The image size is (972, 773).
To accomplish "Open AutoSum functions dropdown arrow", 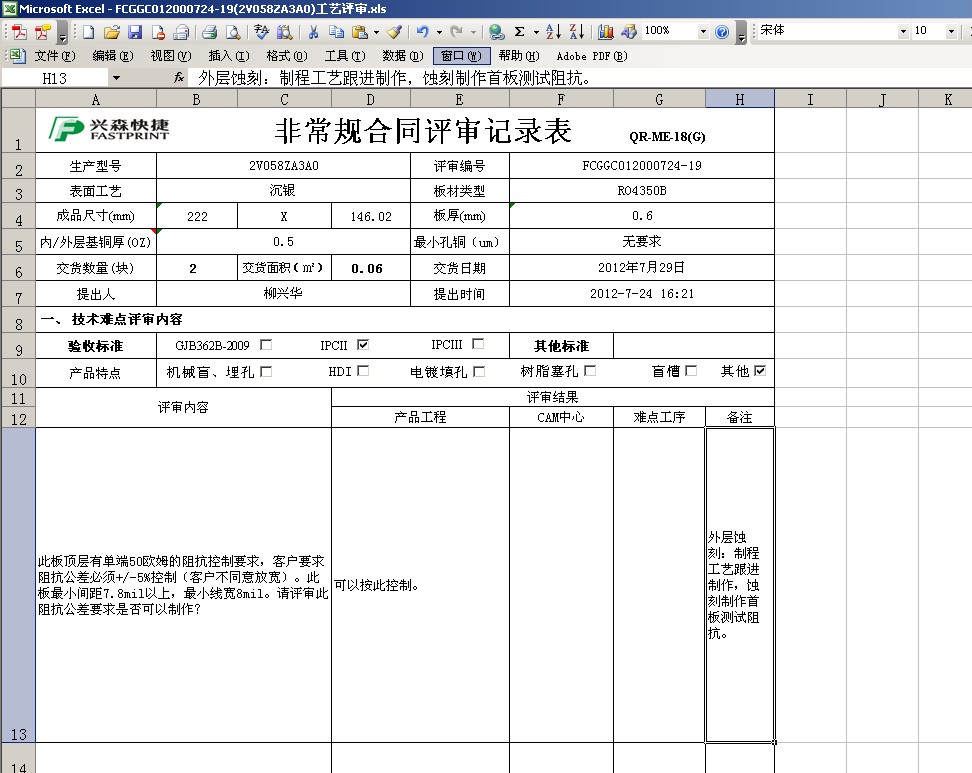I will [x=536, y=32].
